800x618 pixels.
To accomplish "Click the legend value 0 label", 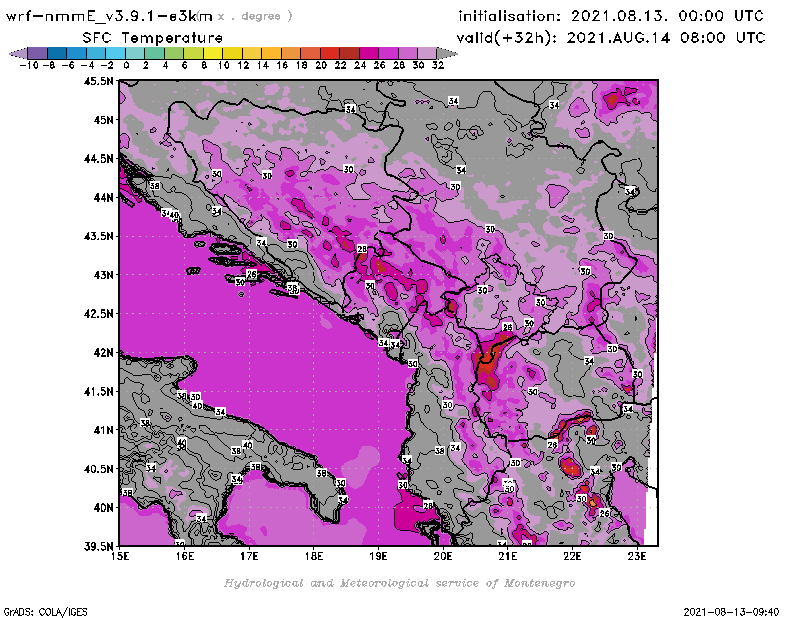I will 126,65.
